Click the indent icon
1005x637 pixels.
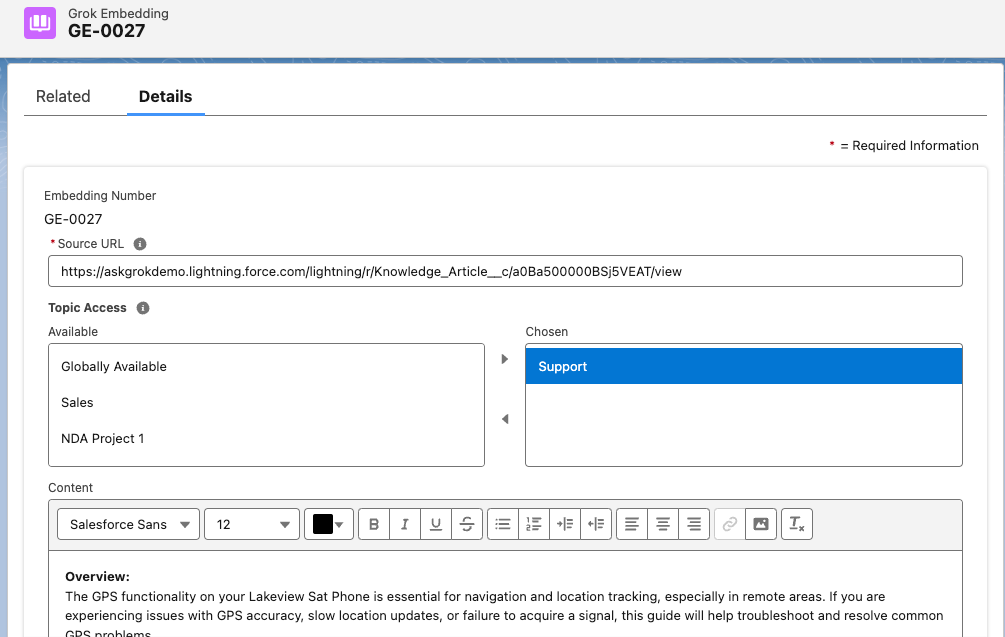click(x=565, y=524)
